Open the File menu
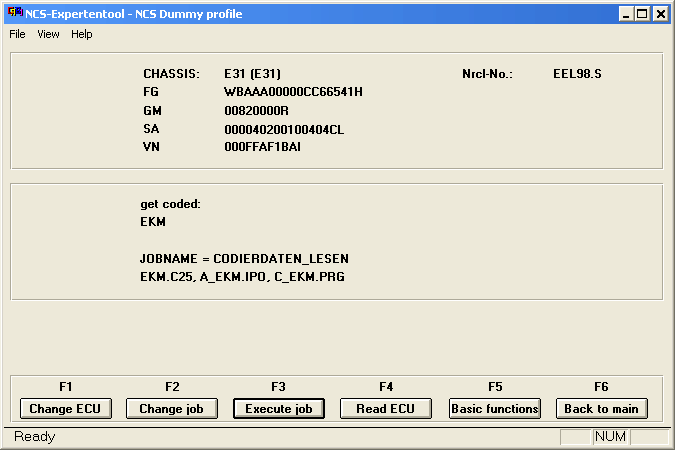The image size is (675, 450). [17, 34]
